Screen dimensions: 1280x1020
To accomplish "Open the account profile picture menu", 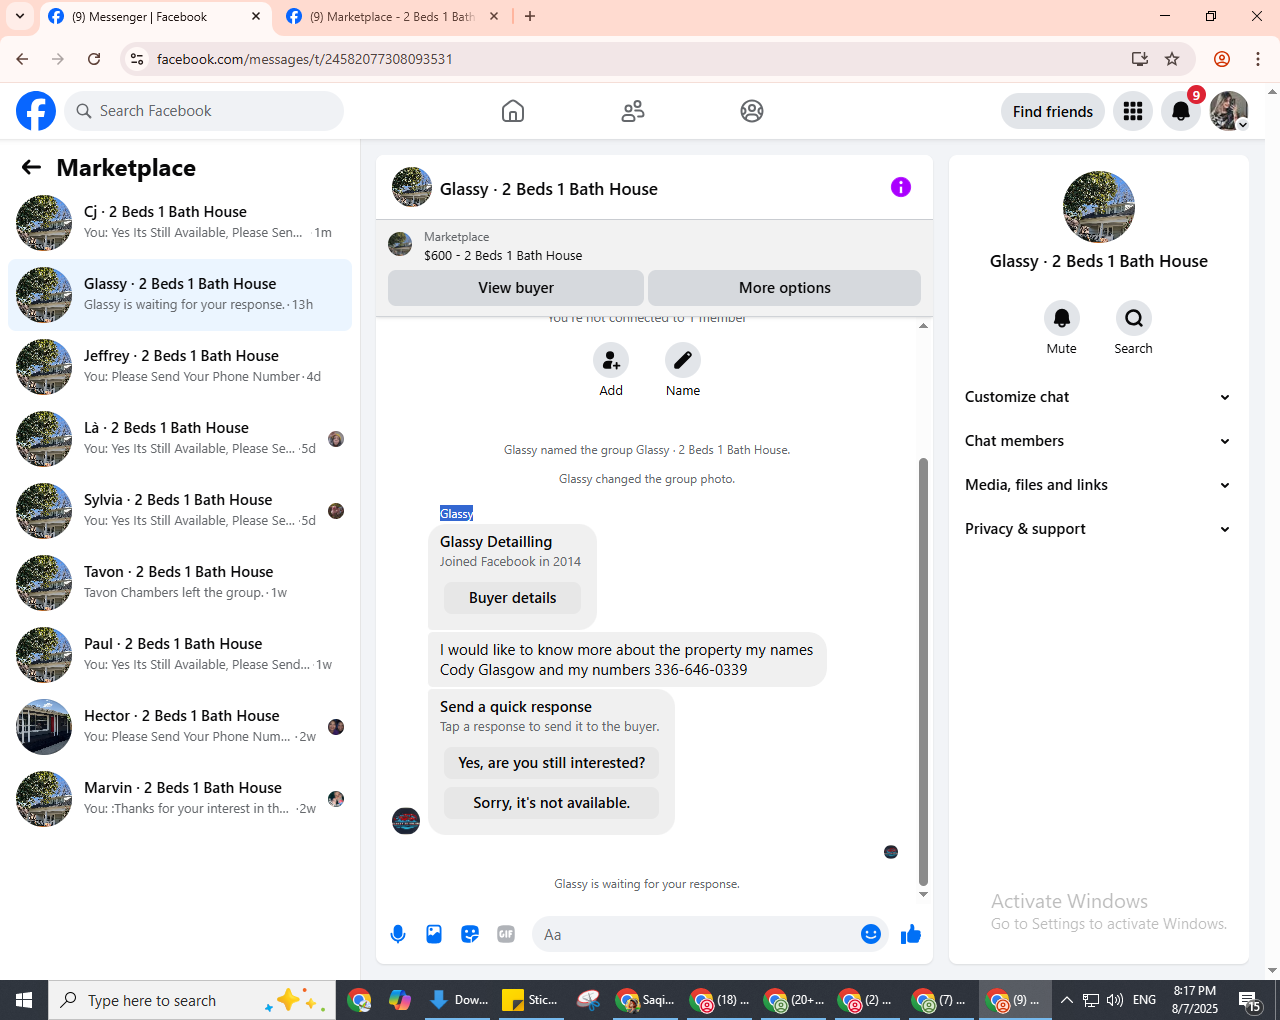I will coord(1229,111).
